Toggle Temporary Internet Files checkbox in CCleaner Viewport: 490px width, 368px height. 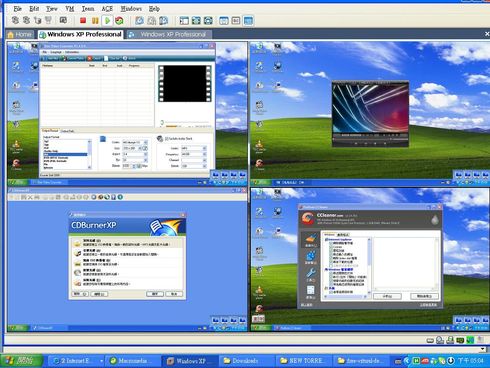pos(331,244)
